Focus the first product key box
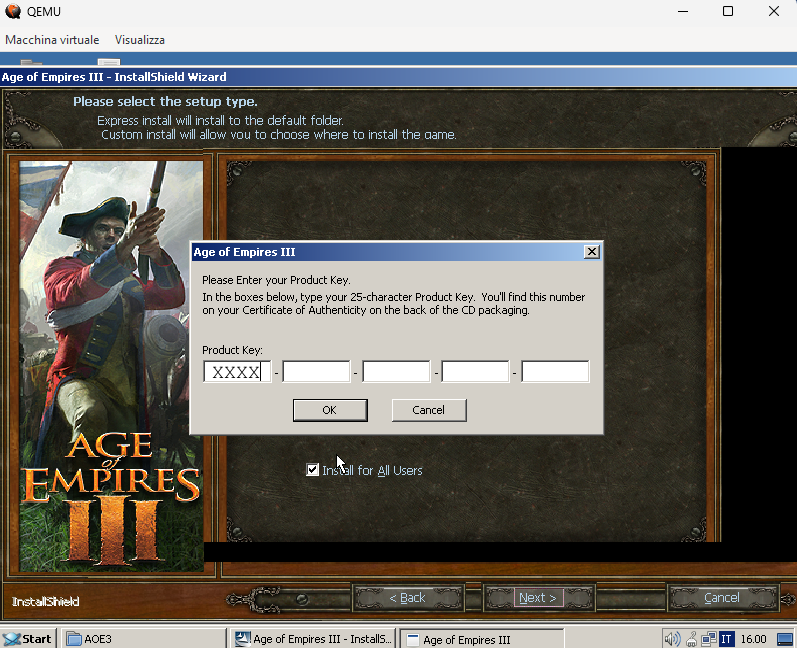This screenshot has height=648, width=797. [237, 372]
